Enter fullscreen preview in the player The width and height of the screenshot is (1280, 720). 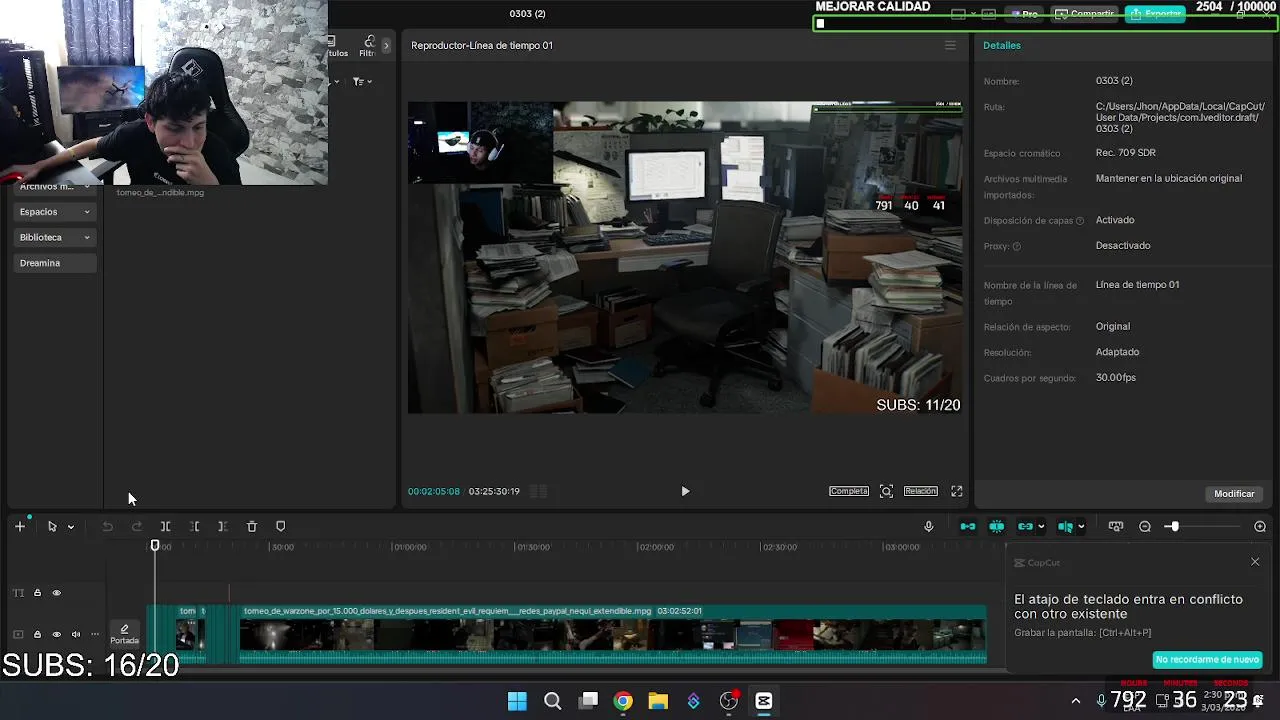pyautogui.click(x=957, y=491)
